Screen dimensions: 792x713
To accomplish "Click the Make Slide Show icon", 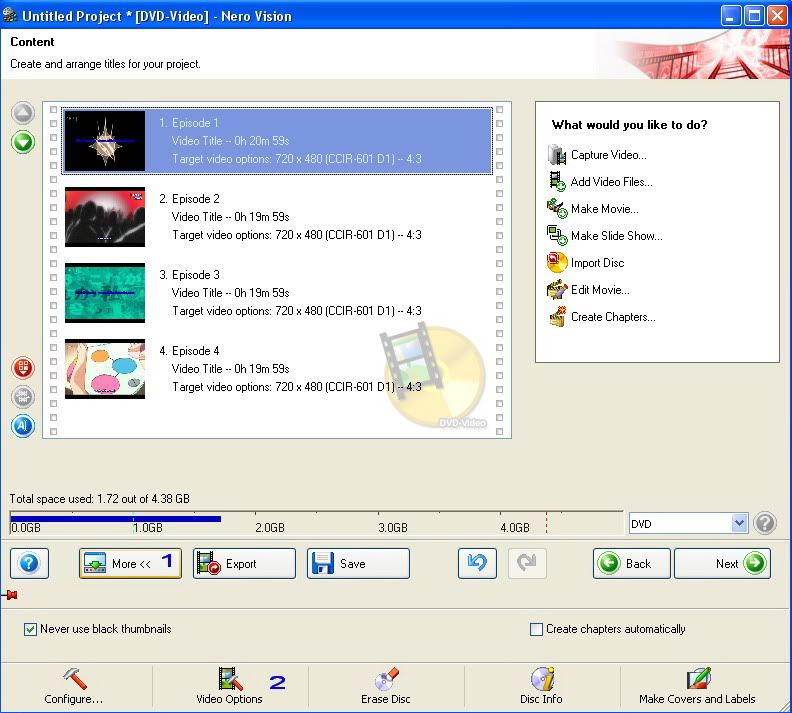I will point(557,236).
